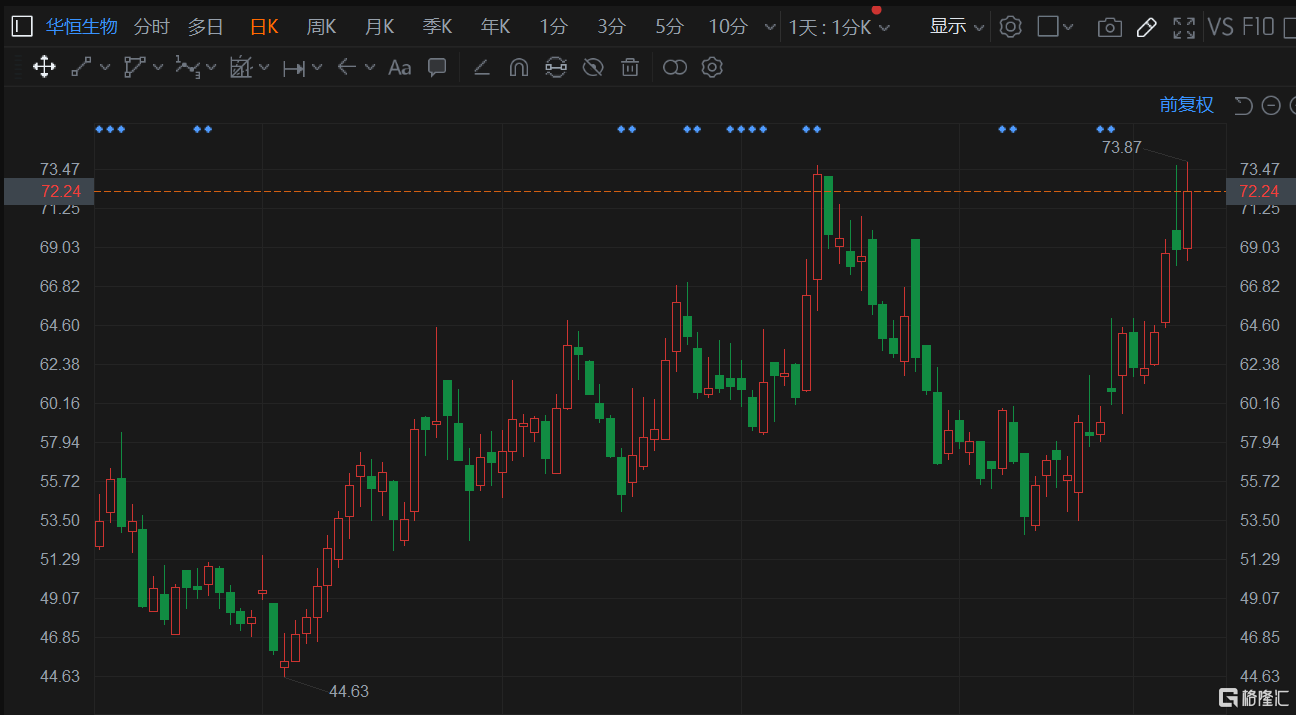This screenshot has height=715, width=1296.
Task: Click the 73.87 high price annotation
Action: click(1121, 147)
